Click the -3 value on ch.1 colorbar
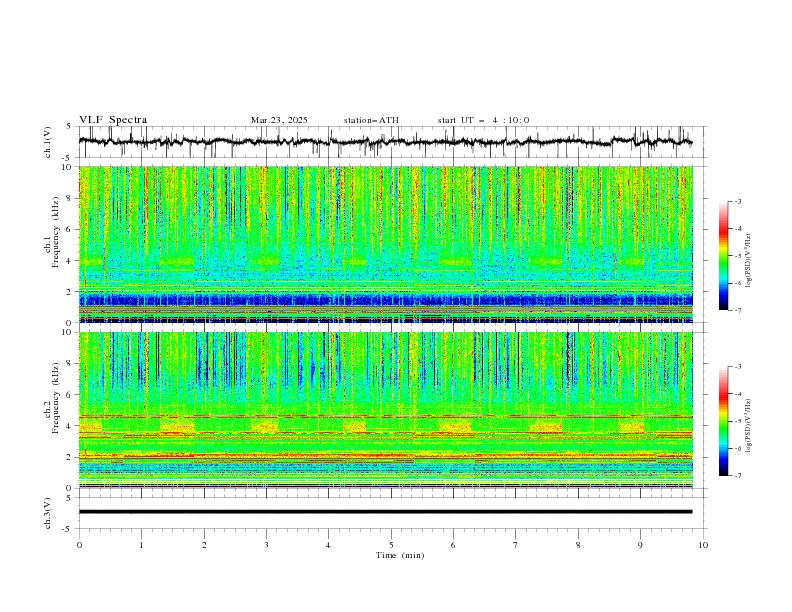The width and height of the screenshot is (792, 612). pyautogui.click(x=737, y=201)
